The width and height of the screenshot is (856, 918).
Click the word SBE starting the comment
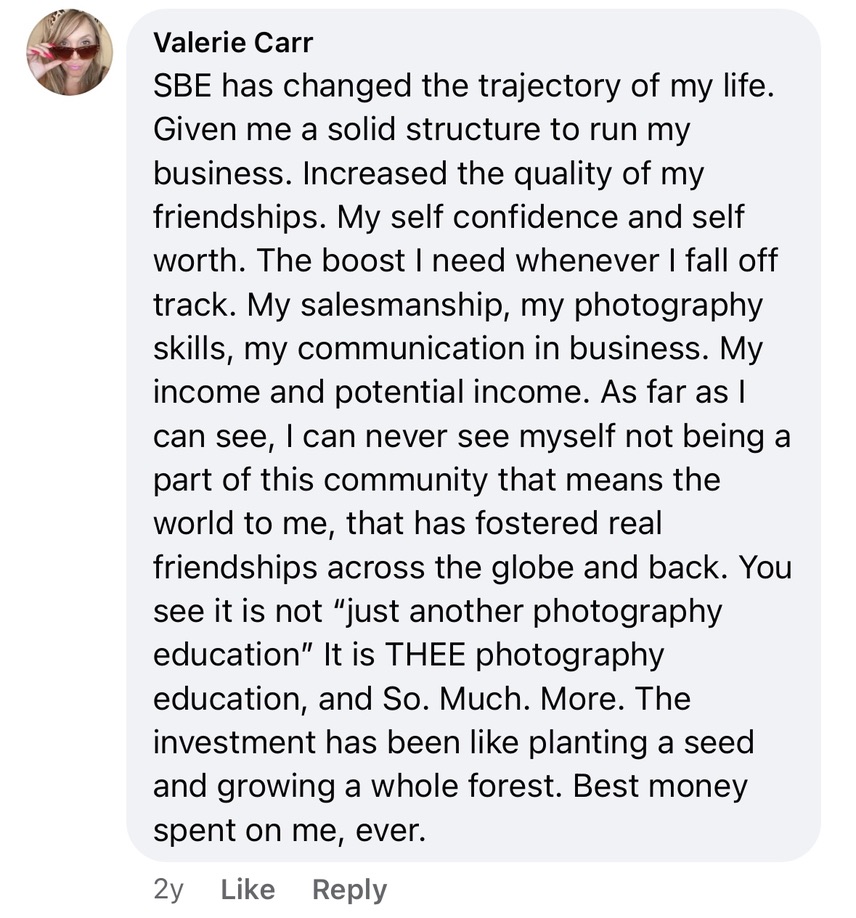(x=182, y=87)
